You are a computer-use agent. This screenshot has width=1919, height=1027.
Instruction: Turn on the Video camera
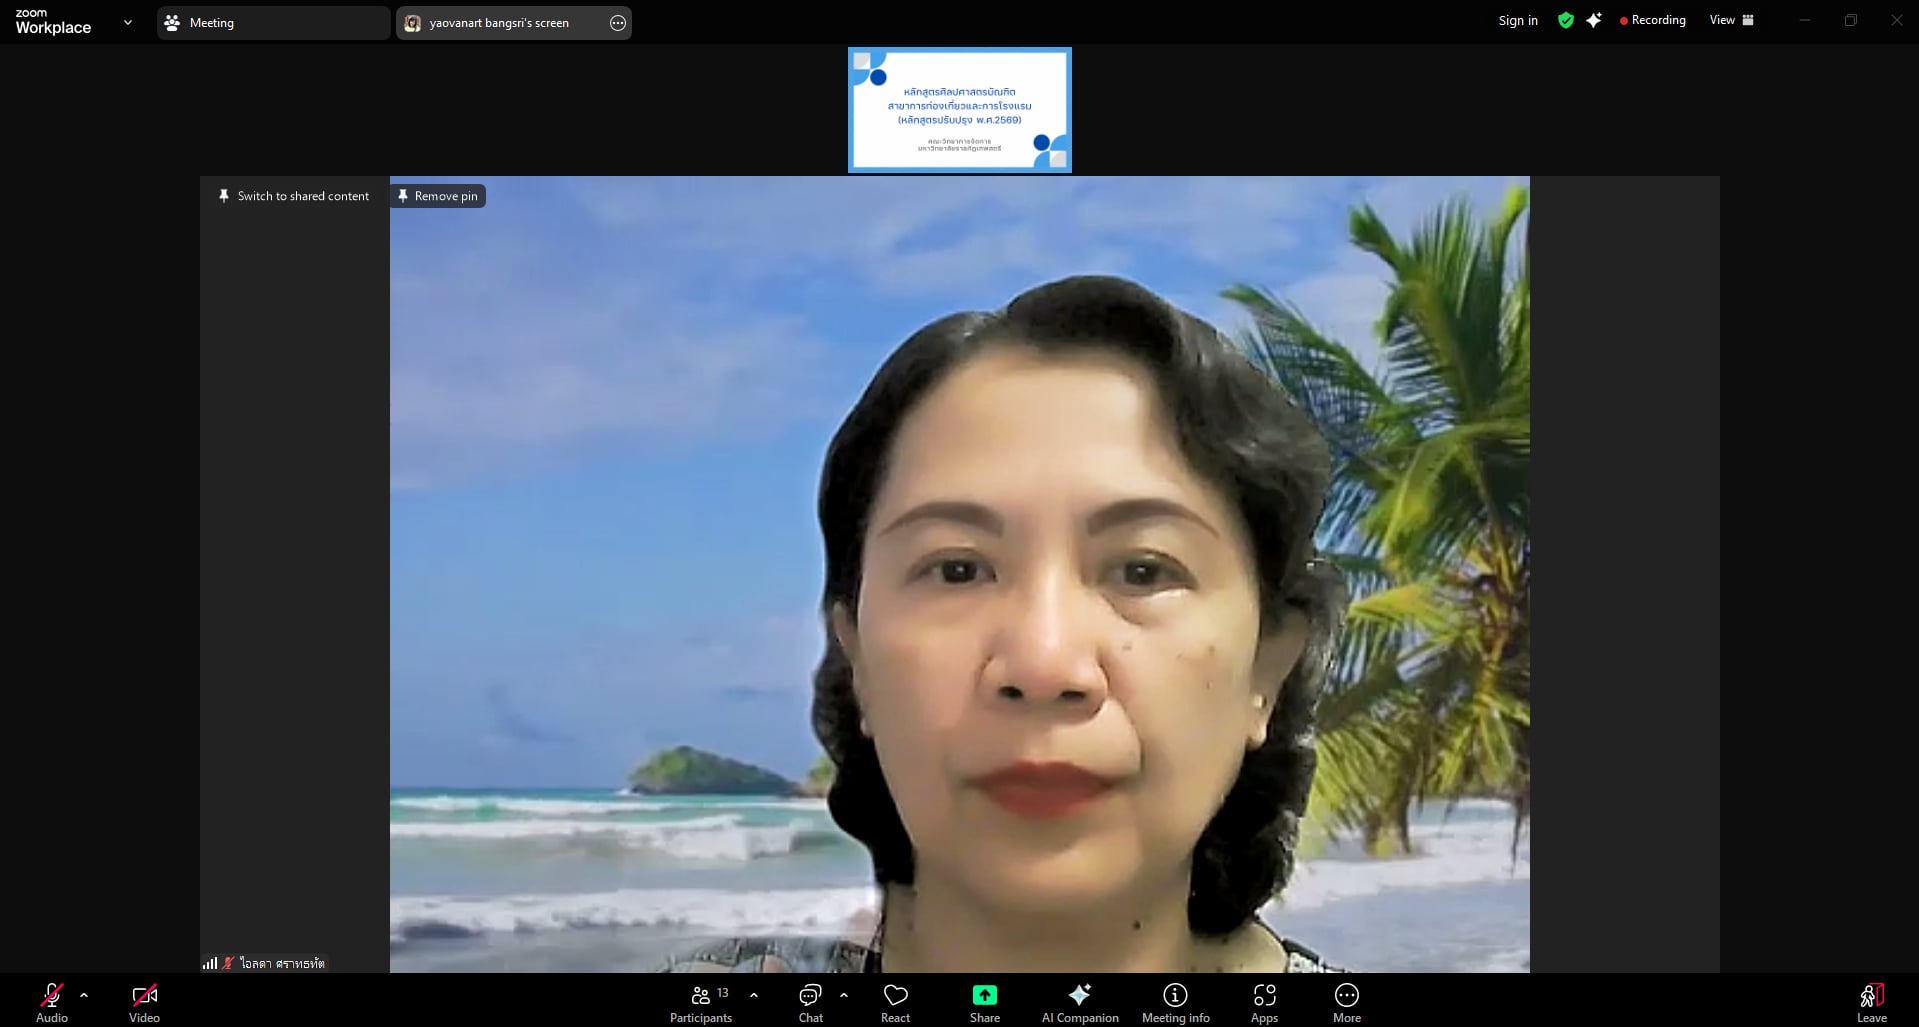tap(144, 1003)
